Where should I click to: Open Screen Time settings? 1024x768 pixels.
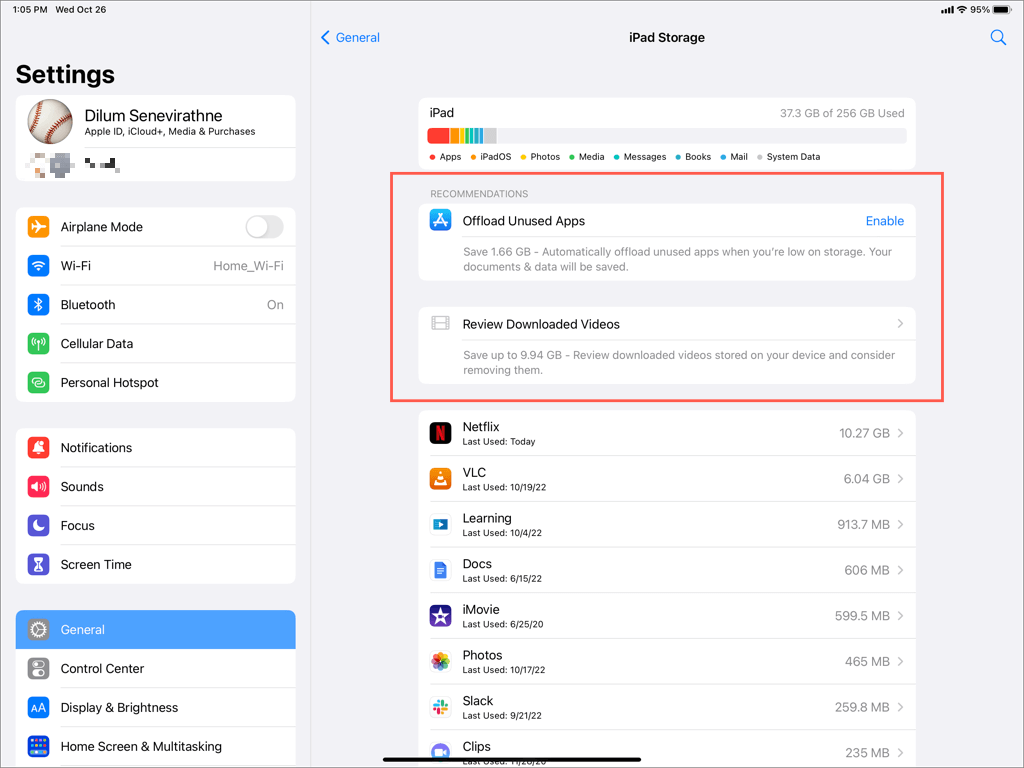pyautogui.click(x=155, y=564)
